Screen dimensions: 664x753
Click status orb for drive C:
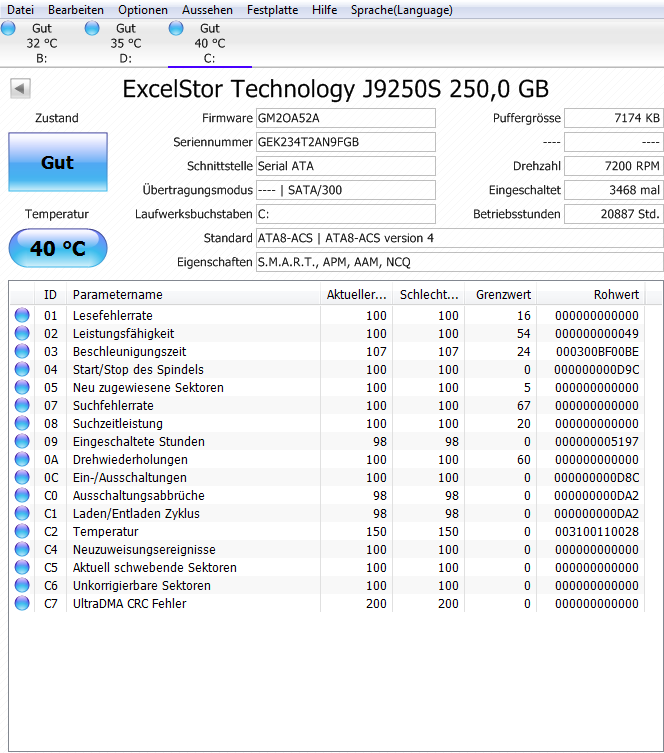176,28
